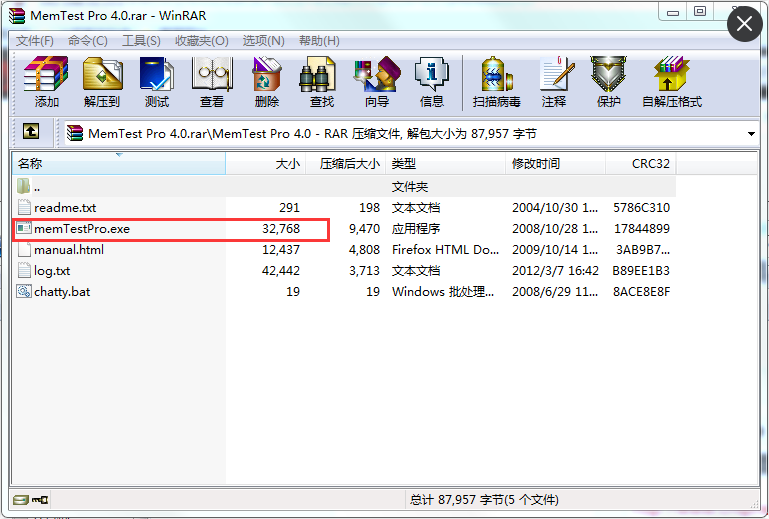
Task: Sort by CRC32 column header
Action: (641, 163)
